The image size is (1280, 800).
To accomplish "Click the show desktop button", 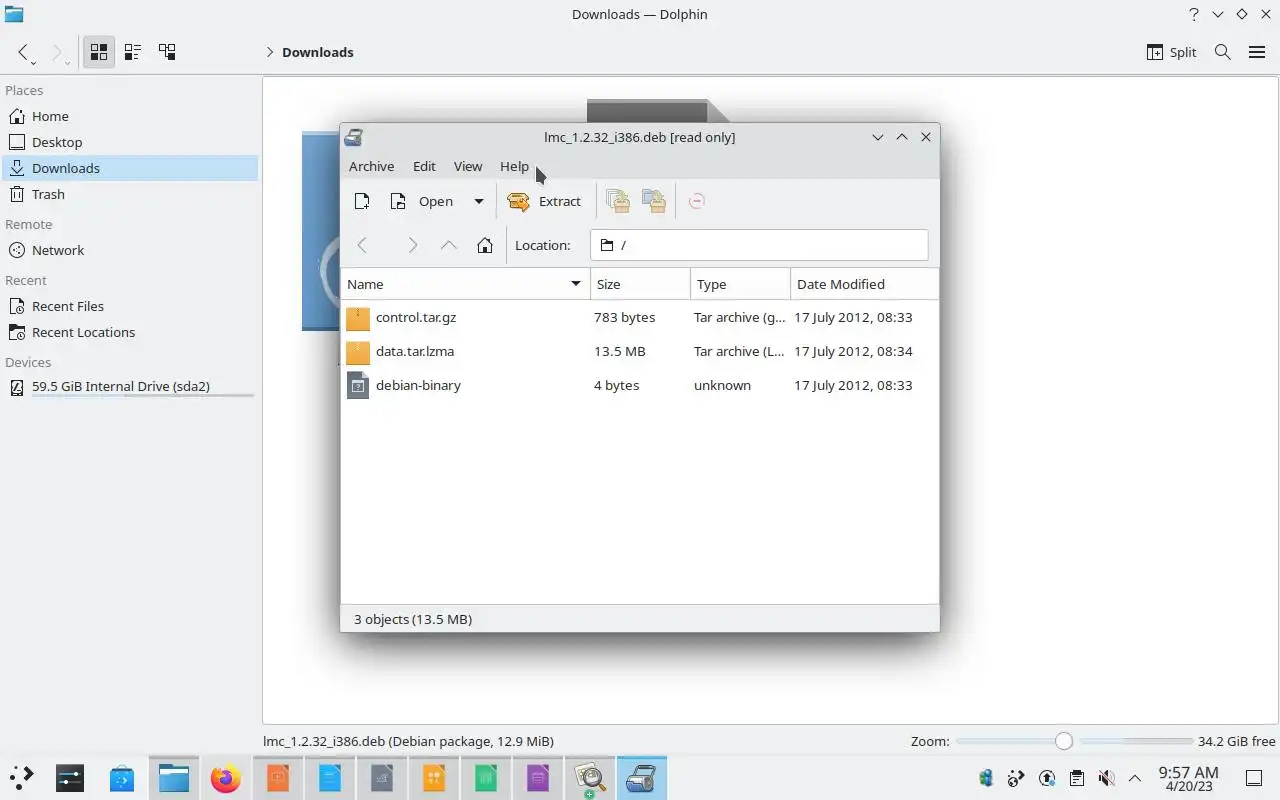I will coord(1254,777).
